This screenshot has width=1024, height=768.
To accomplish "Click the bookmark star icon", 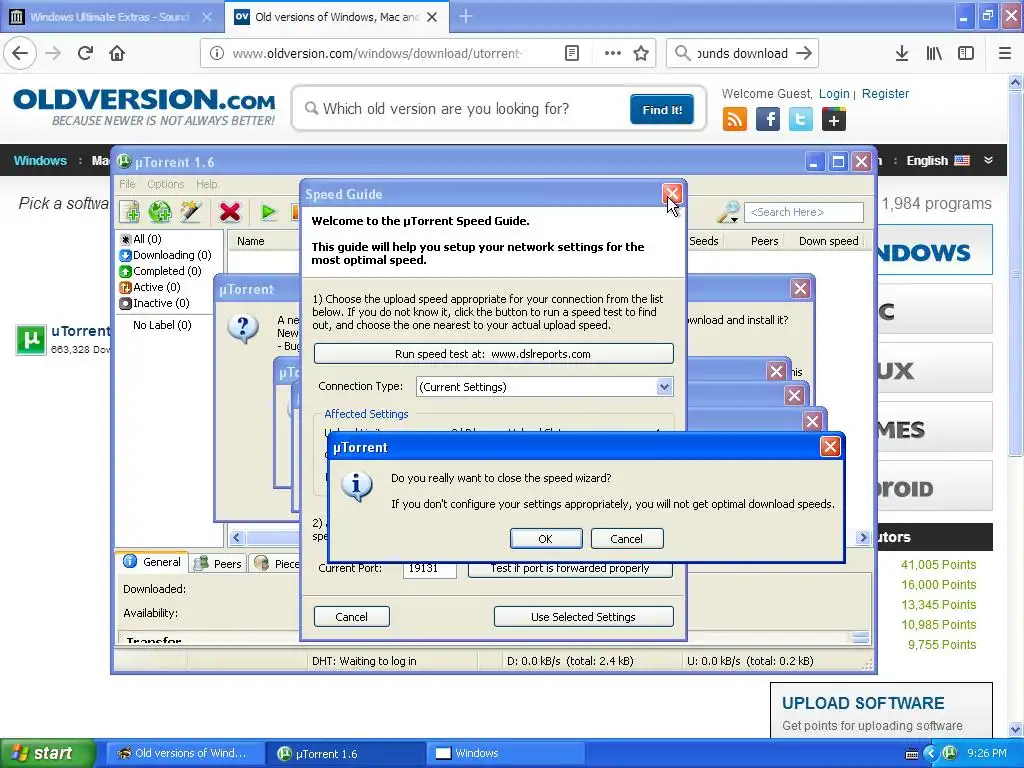I will click(x=641, y=54).
